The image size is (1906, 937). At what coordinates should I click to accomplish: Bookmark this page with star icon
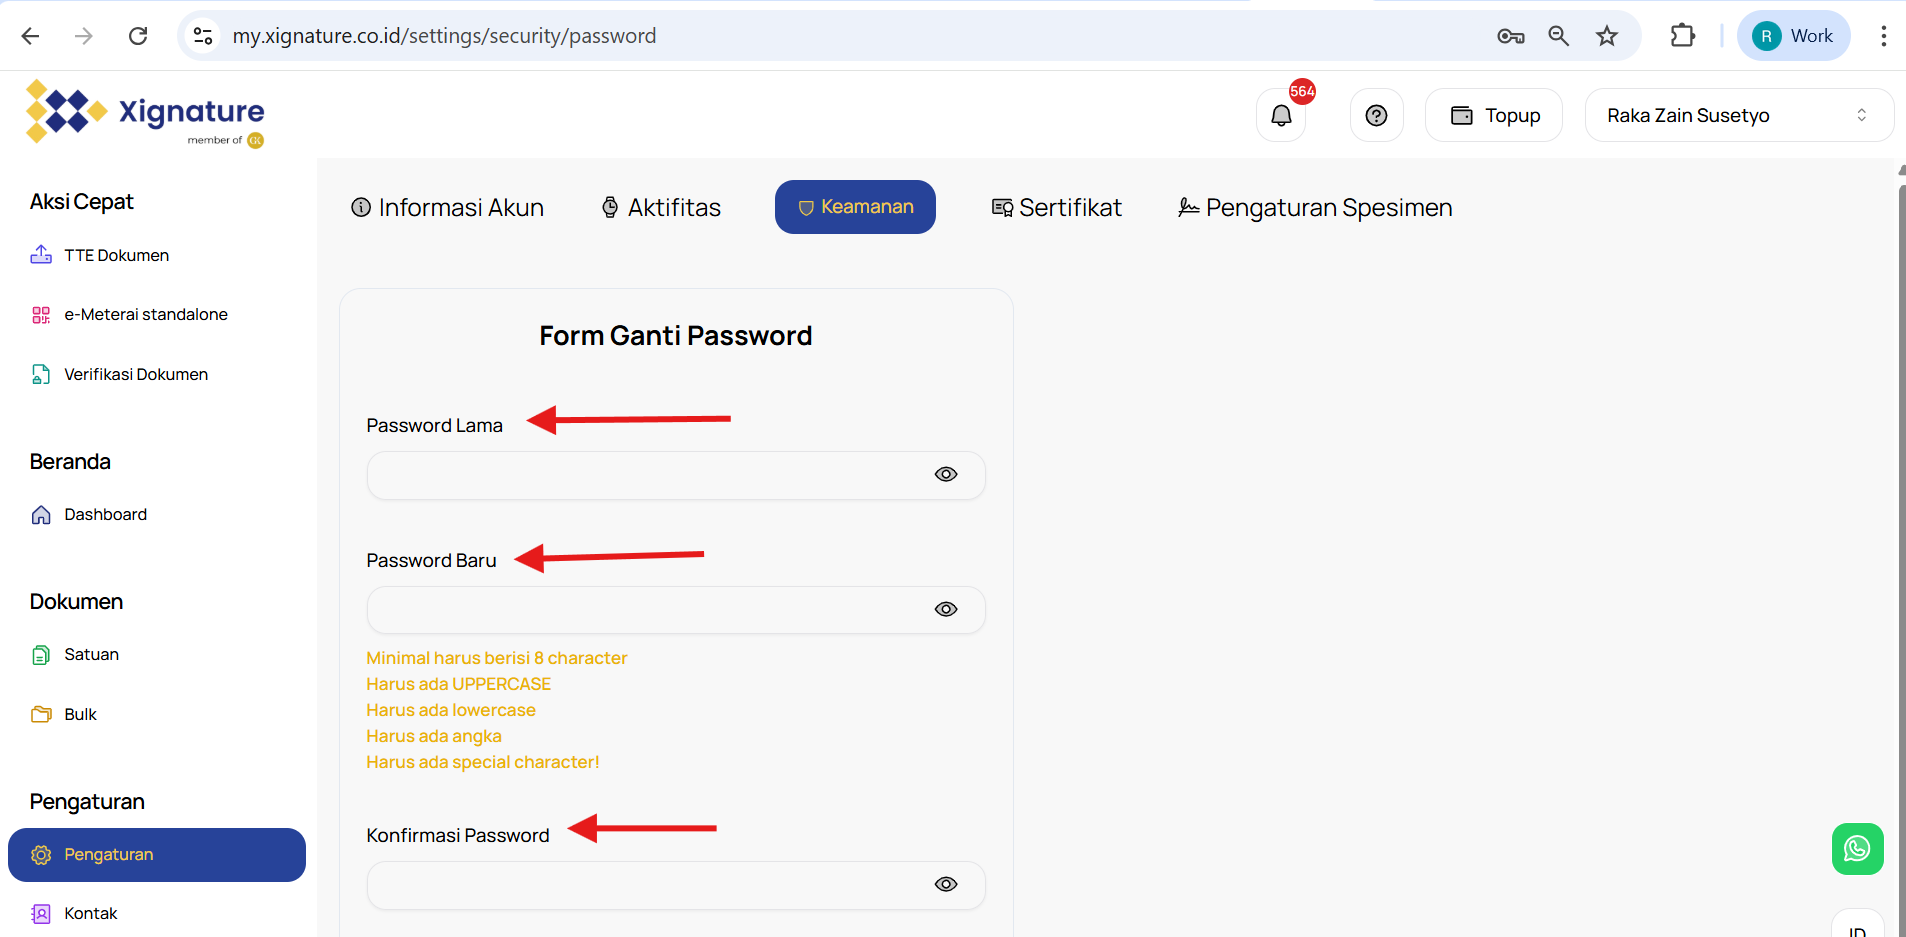click(x=1606, y=36)
